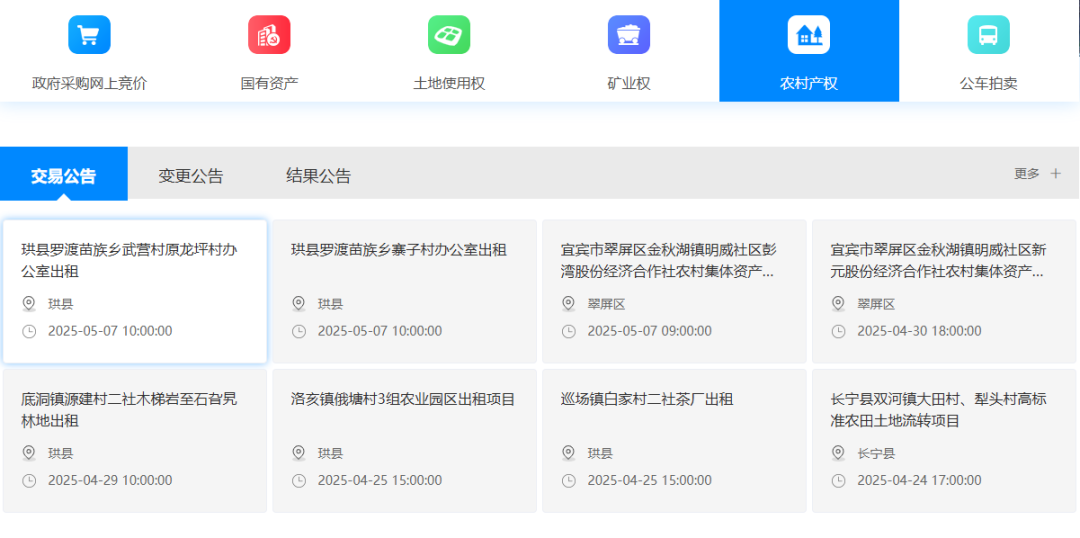
Task: Open the 结果公告 tab
Action: coord(318,176)
